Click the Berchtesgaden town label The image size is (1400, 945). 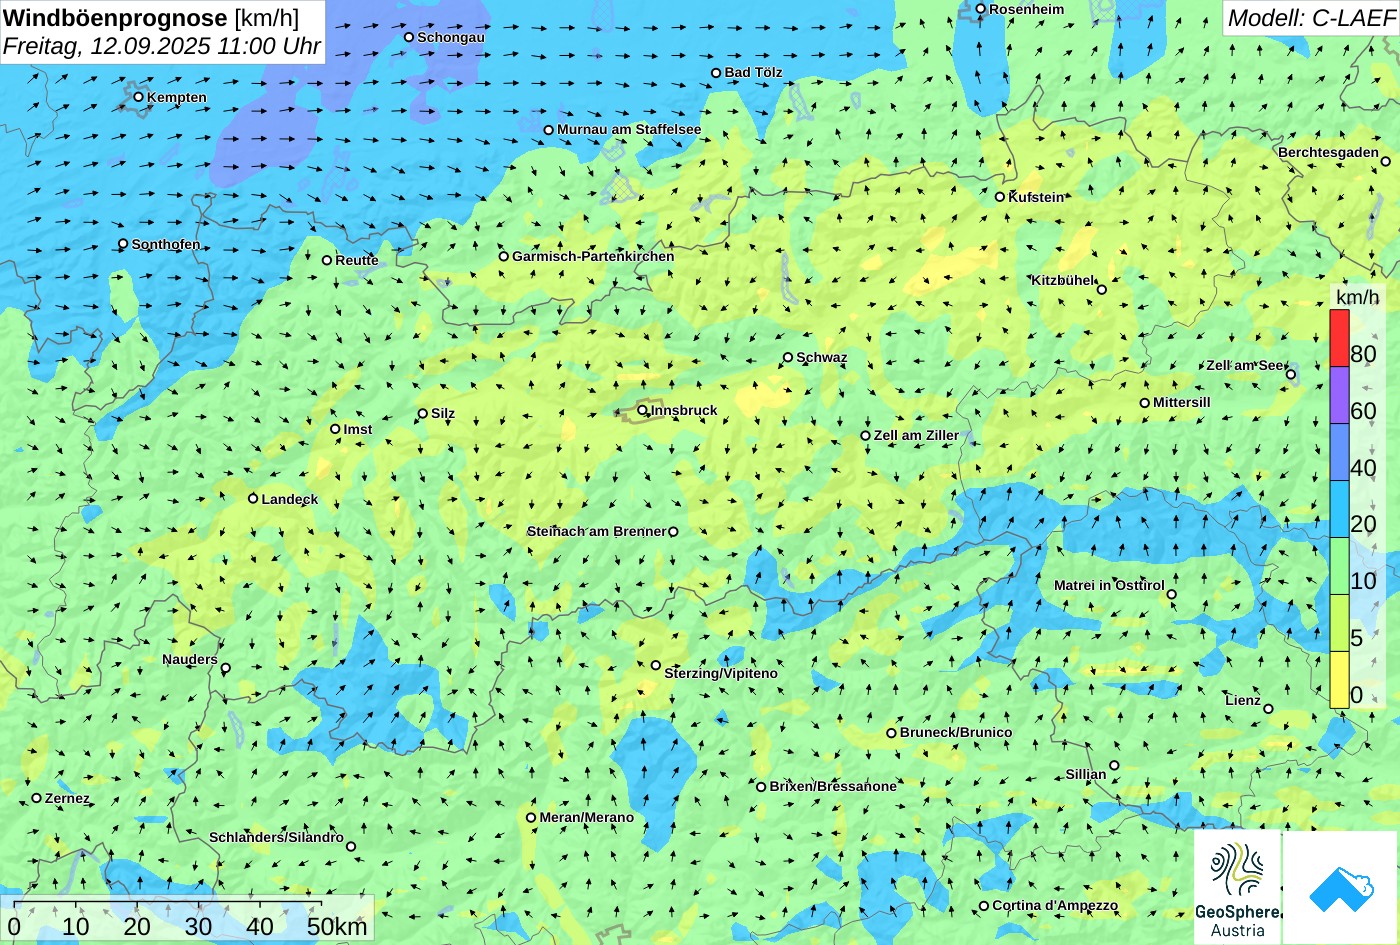pos(1328,152)
